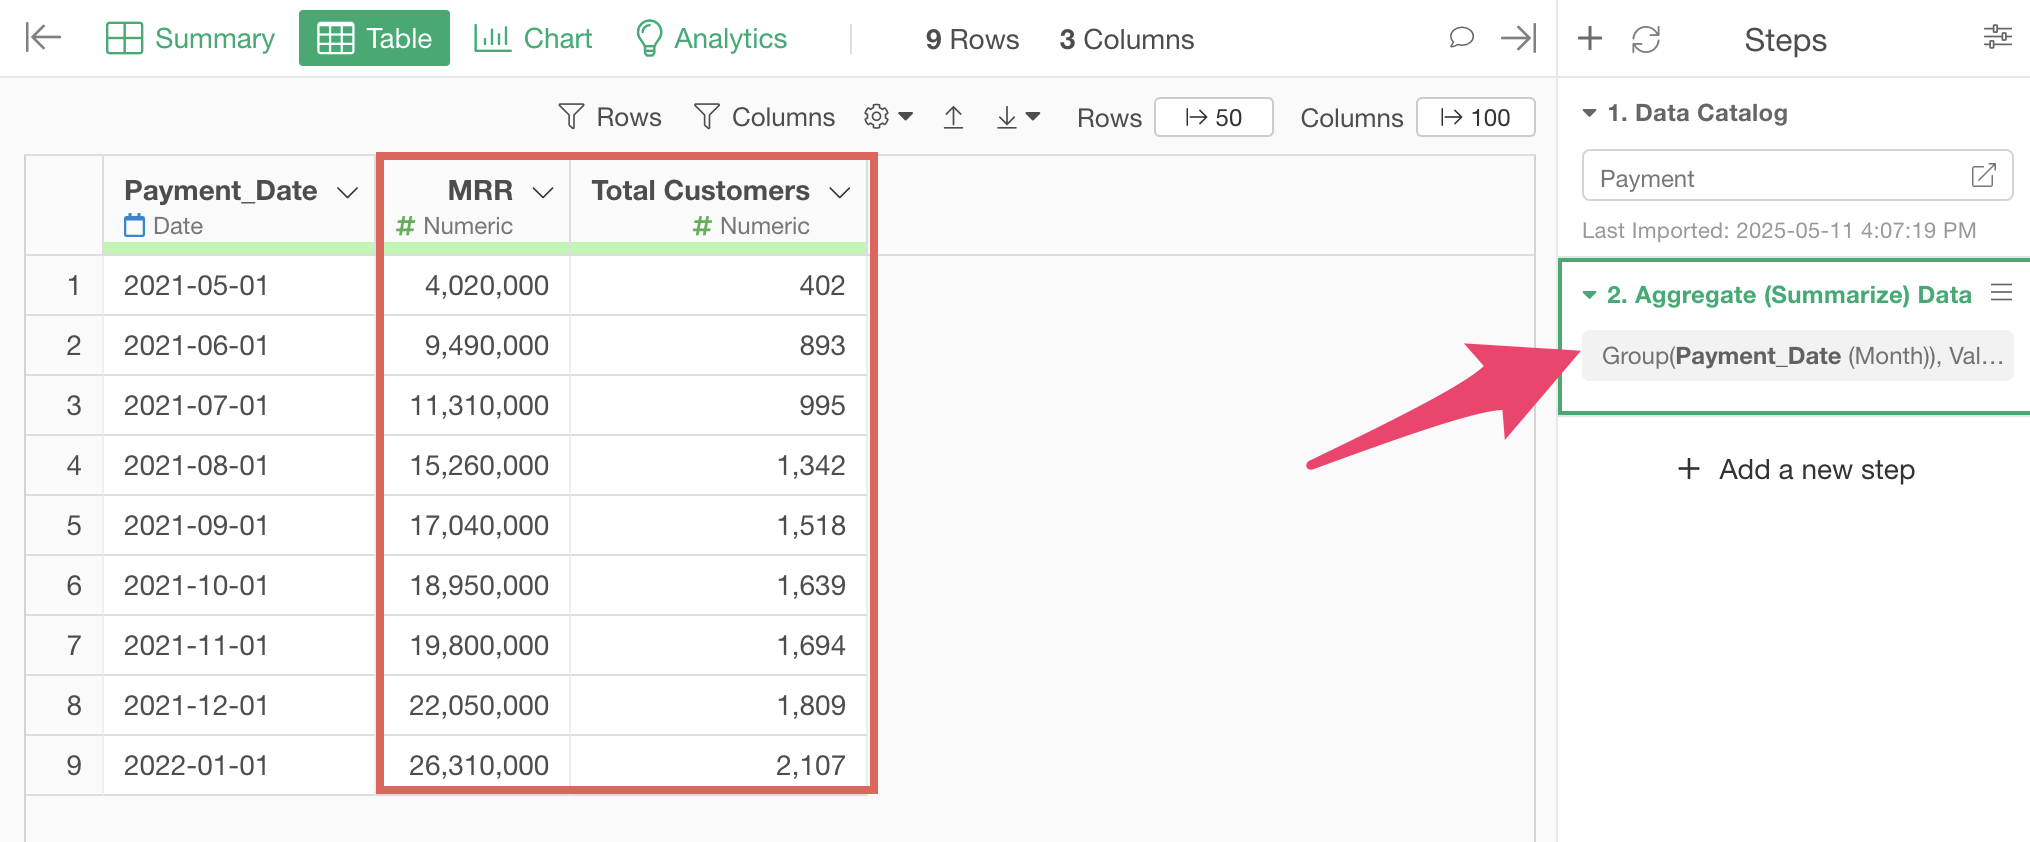The height and width of the screenshot is (842, 2030).
Task: Switch to the Chart tab
Action: (x=533, y=38)
